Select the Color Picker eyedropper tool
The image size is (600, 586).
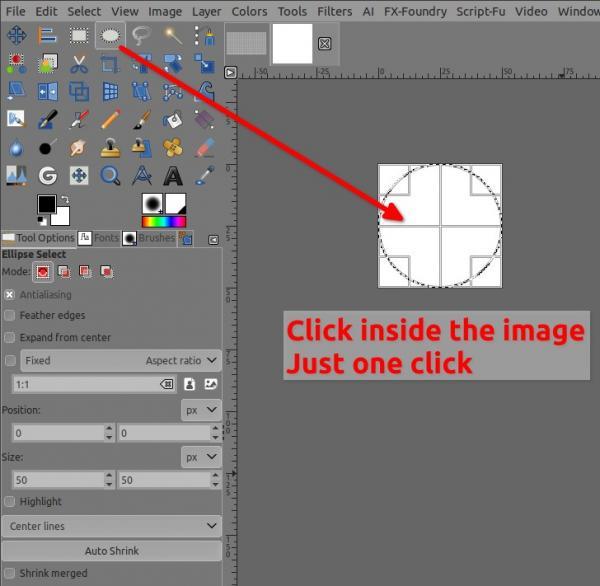coord(204,176)
